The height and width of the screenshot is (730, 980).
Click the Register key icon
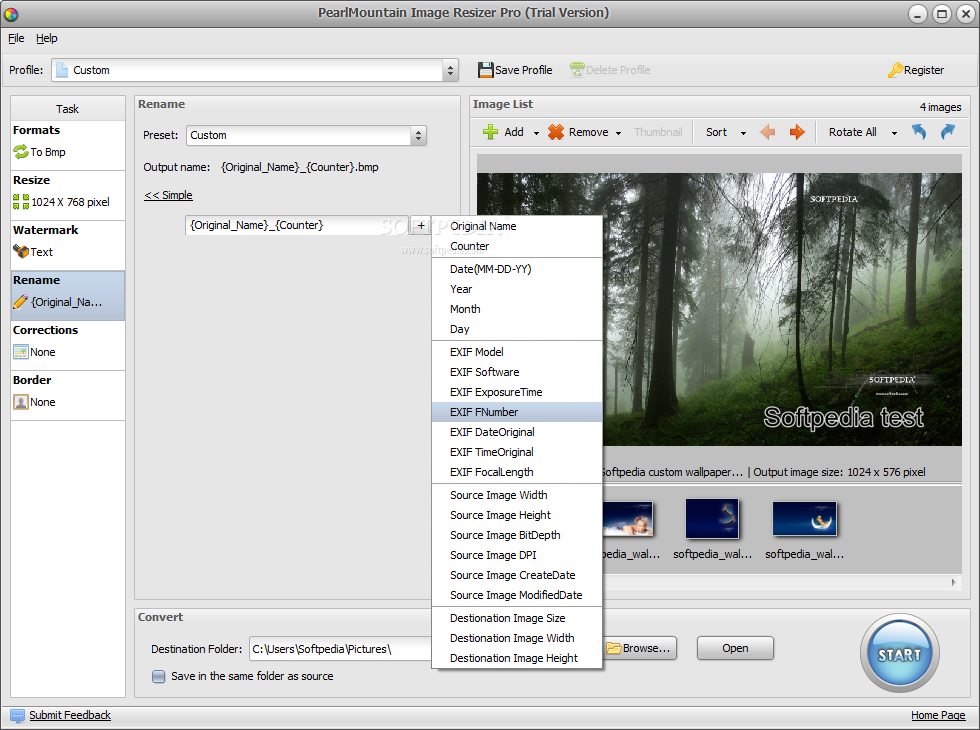click(x=895, y=70)
